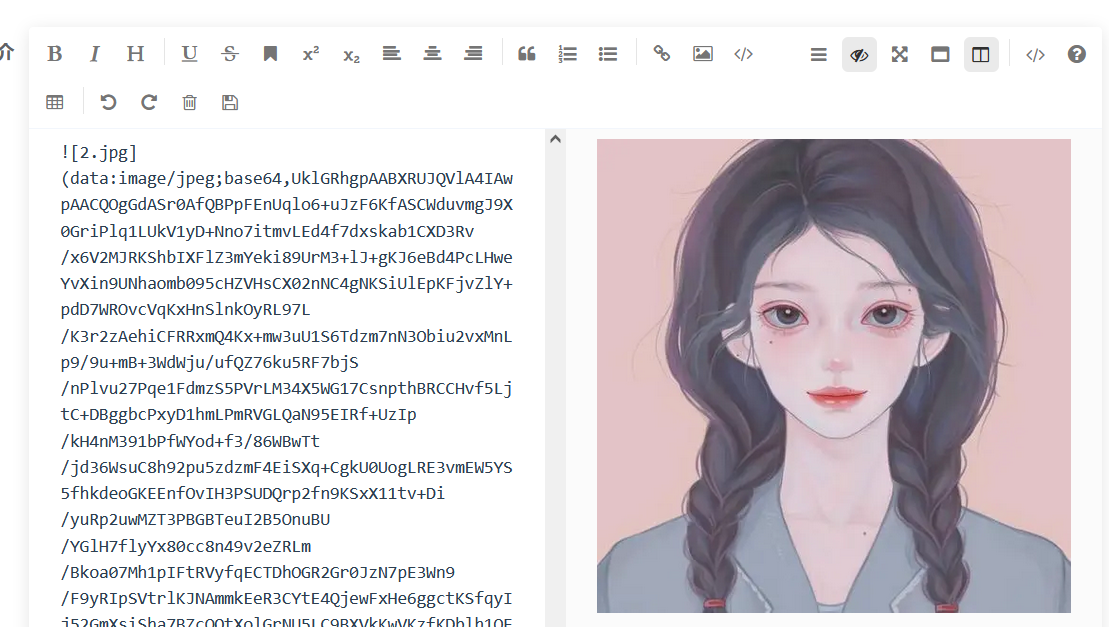Insert a blockquote
The width and height of the screenshot is (1109, 627).
[x=527, y=54]
